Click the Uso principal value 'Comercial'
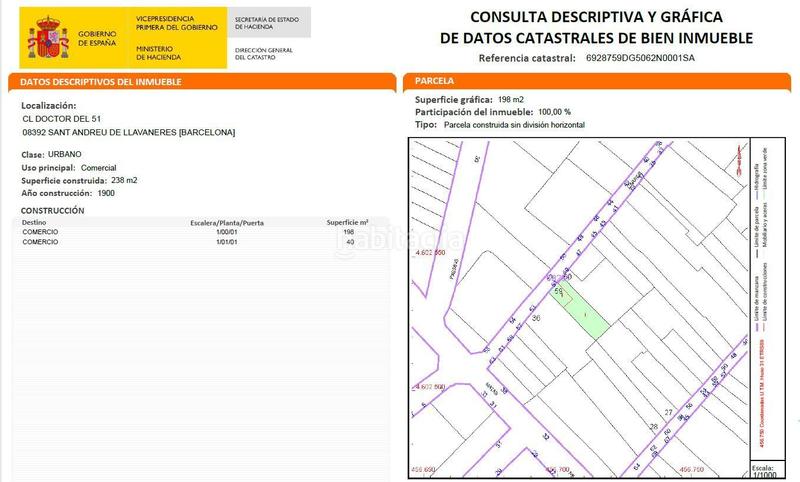The image size is (800, 482). (x=98, y=168)
